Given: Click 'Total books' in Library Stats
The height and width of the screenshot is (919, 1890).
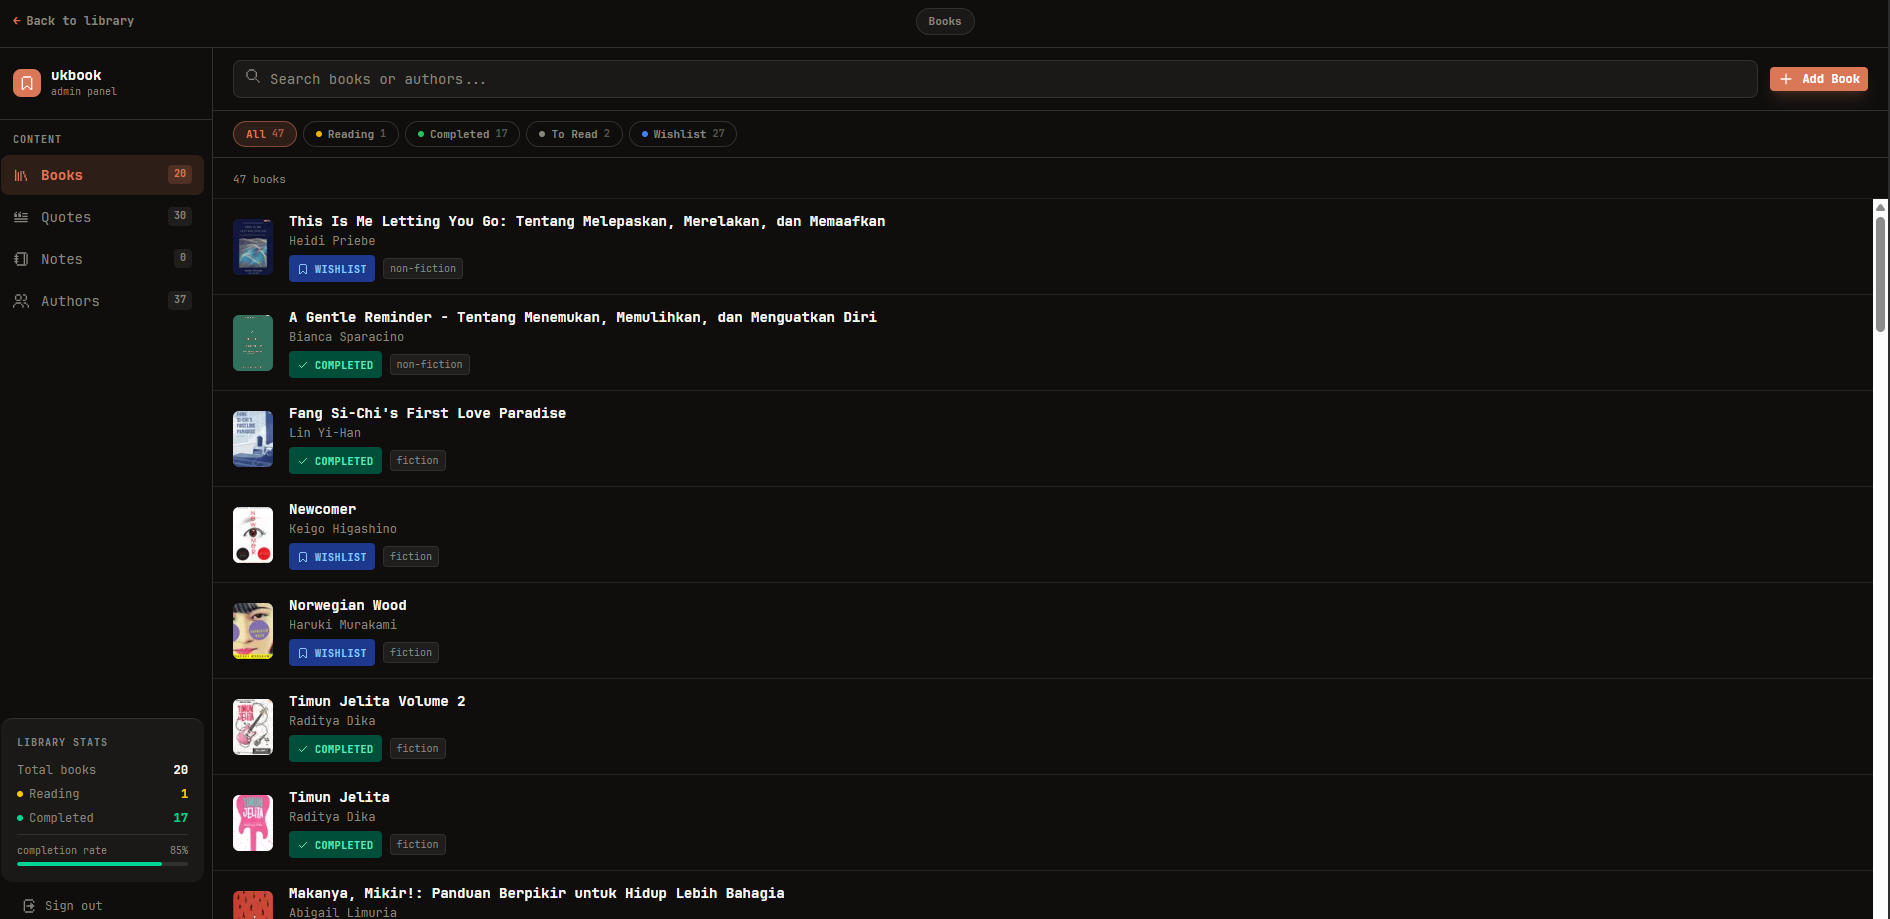Looking at the screenshot, I should coord(57,770).
